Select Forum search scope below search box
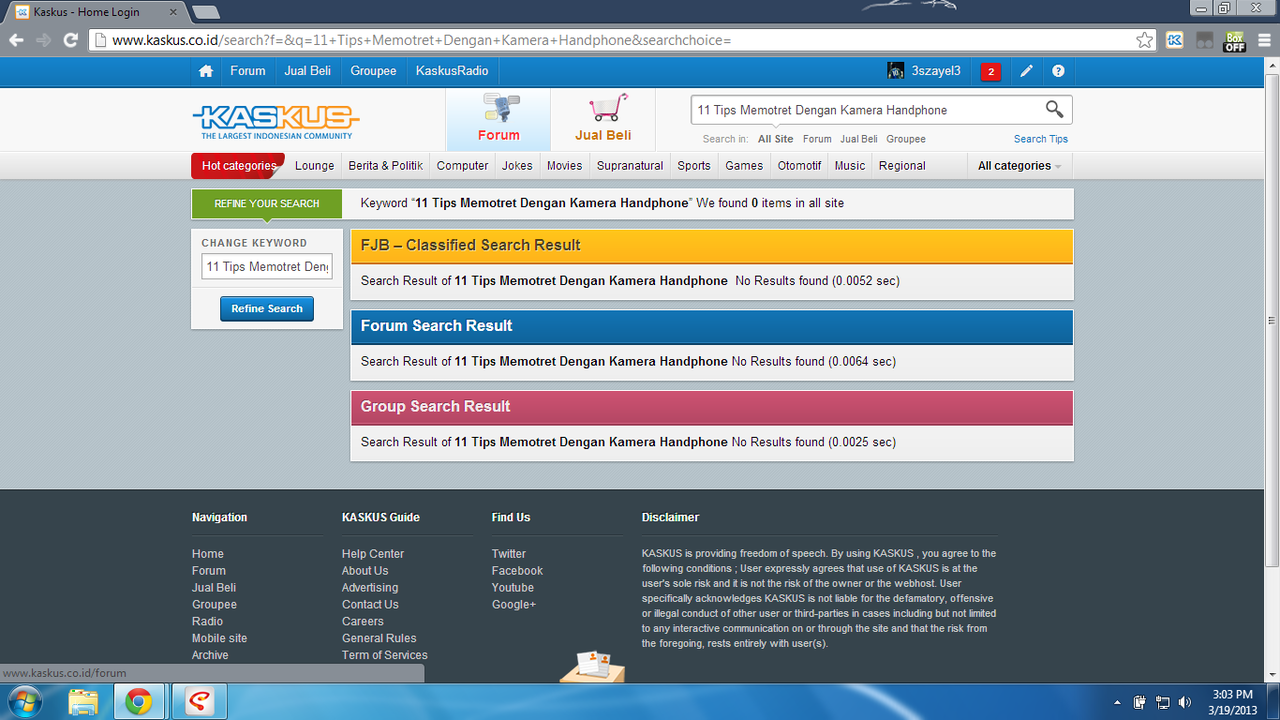Image resolution: width=1280 pixels, height=720 pixels. tap(817, 139)
